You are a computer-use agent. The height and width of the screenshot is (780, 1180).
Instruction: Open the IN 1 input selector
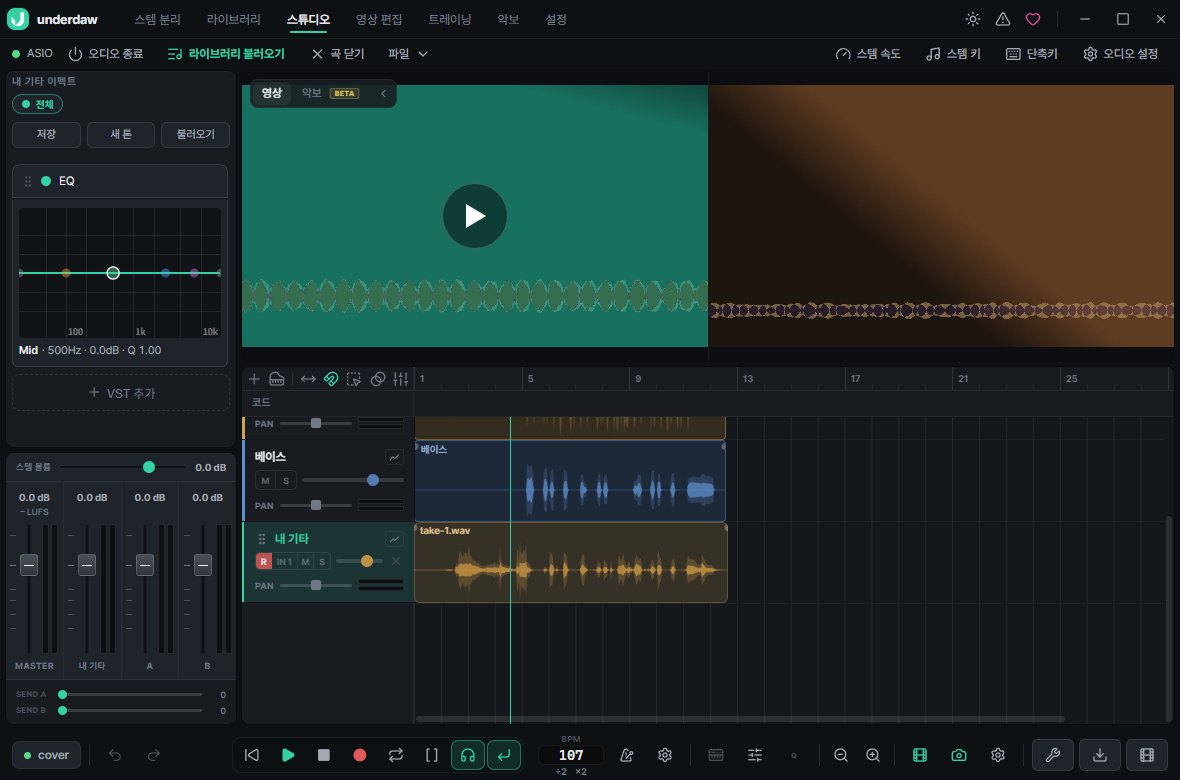click(x=284, y=562)
